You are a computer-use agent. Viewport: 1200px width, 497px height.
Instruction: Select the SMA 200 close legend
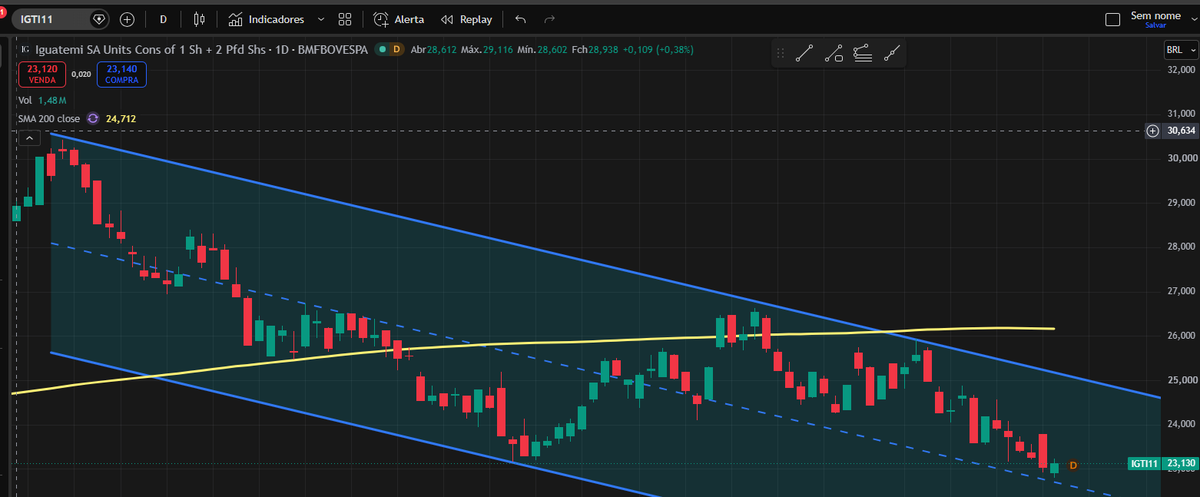click(x=48, y=118)
